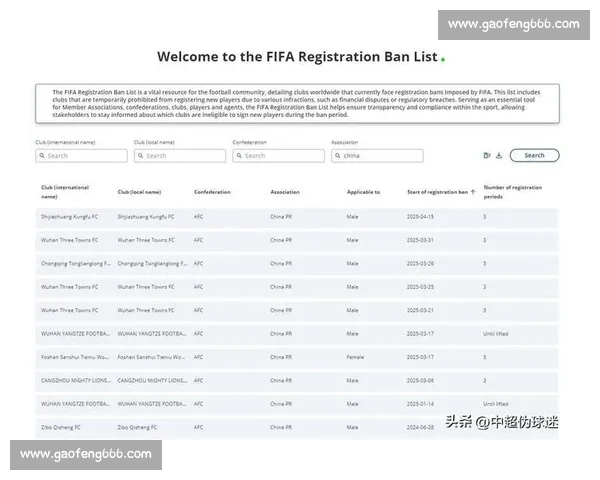Focus the Club (international name) search field

[x=82, y=156]
